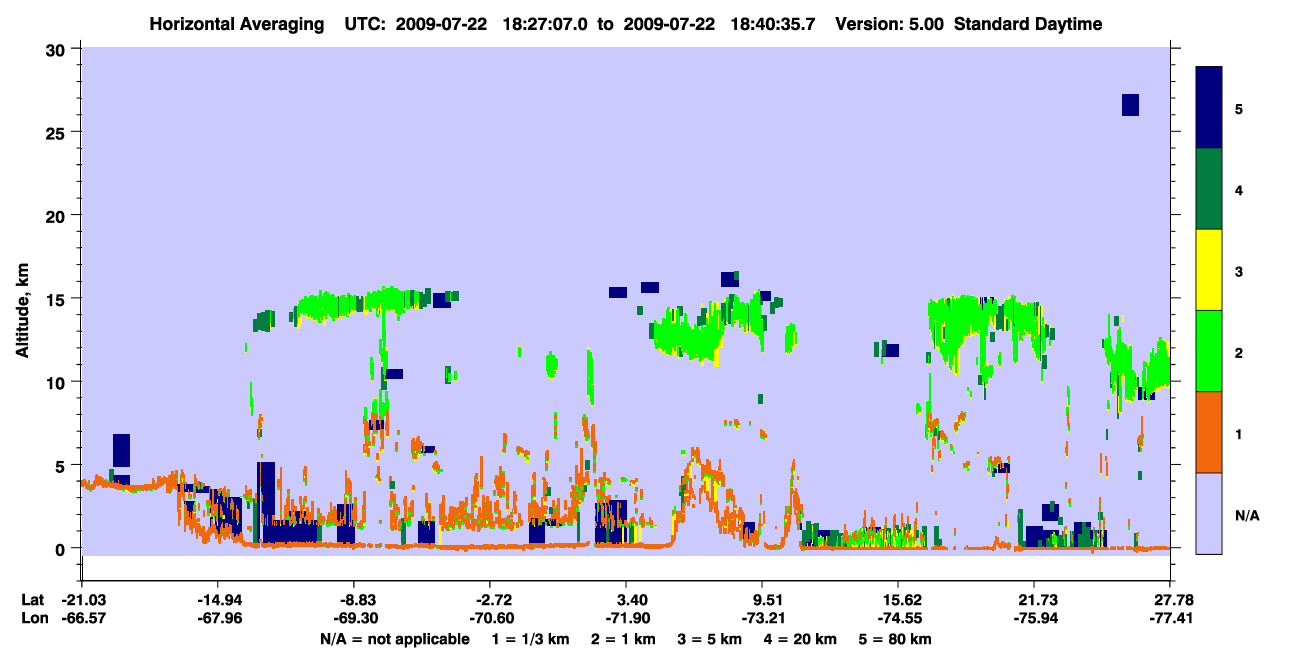Image resolution: width=1300 pixels, height=667 pixels.
Task: Click the longitude value '-67.96'
Action: tap(218, 619)
